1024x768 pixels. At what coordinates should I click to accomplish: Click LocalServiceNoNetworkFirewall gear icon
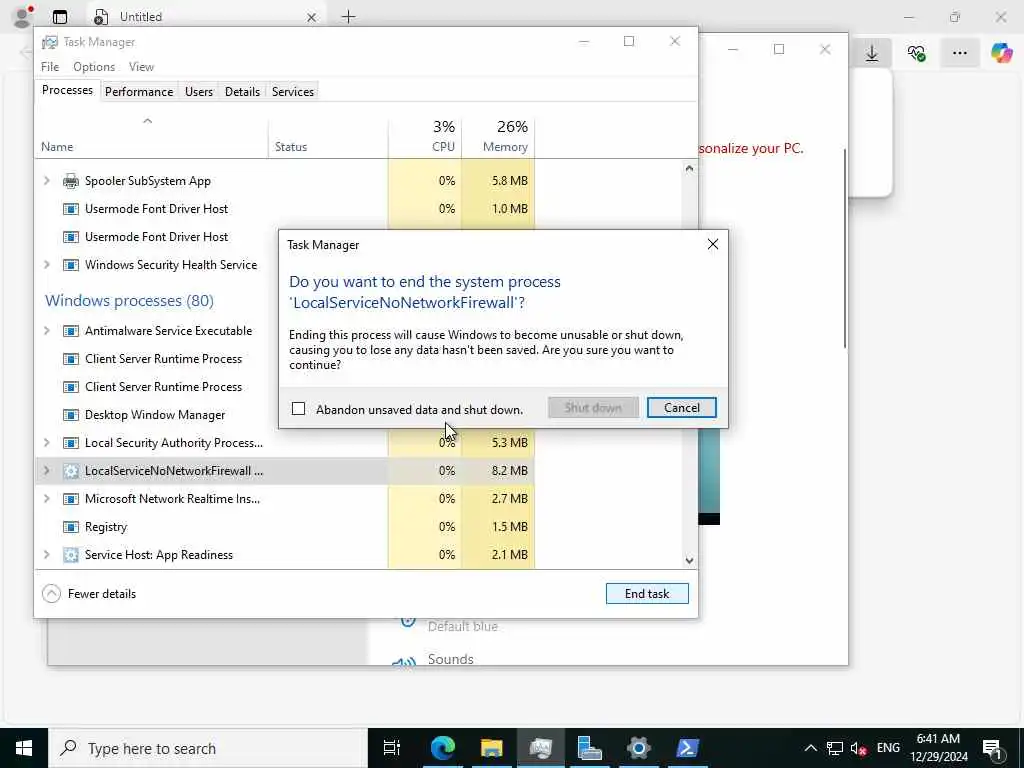point(71,471)
